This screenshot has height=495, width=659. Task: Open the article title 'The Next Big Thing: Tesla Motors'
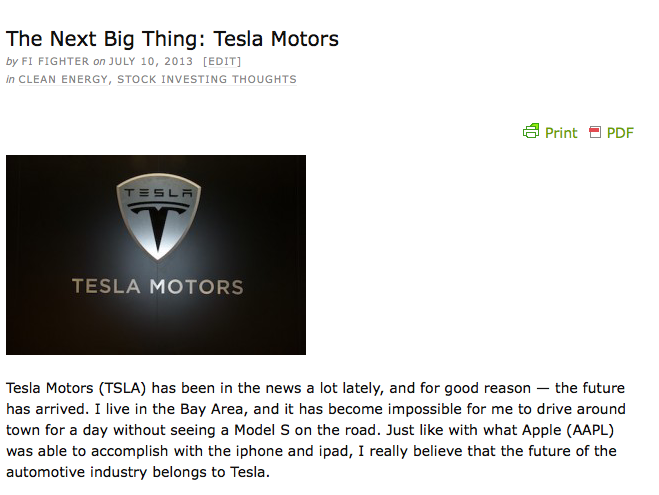(x=172, y=39)
